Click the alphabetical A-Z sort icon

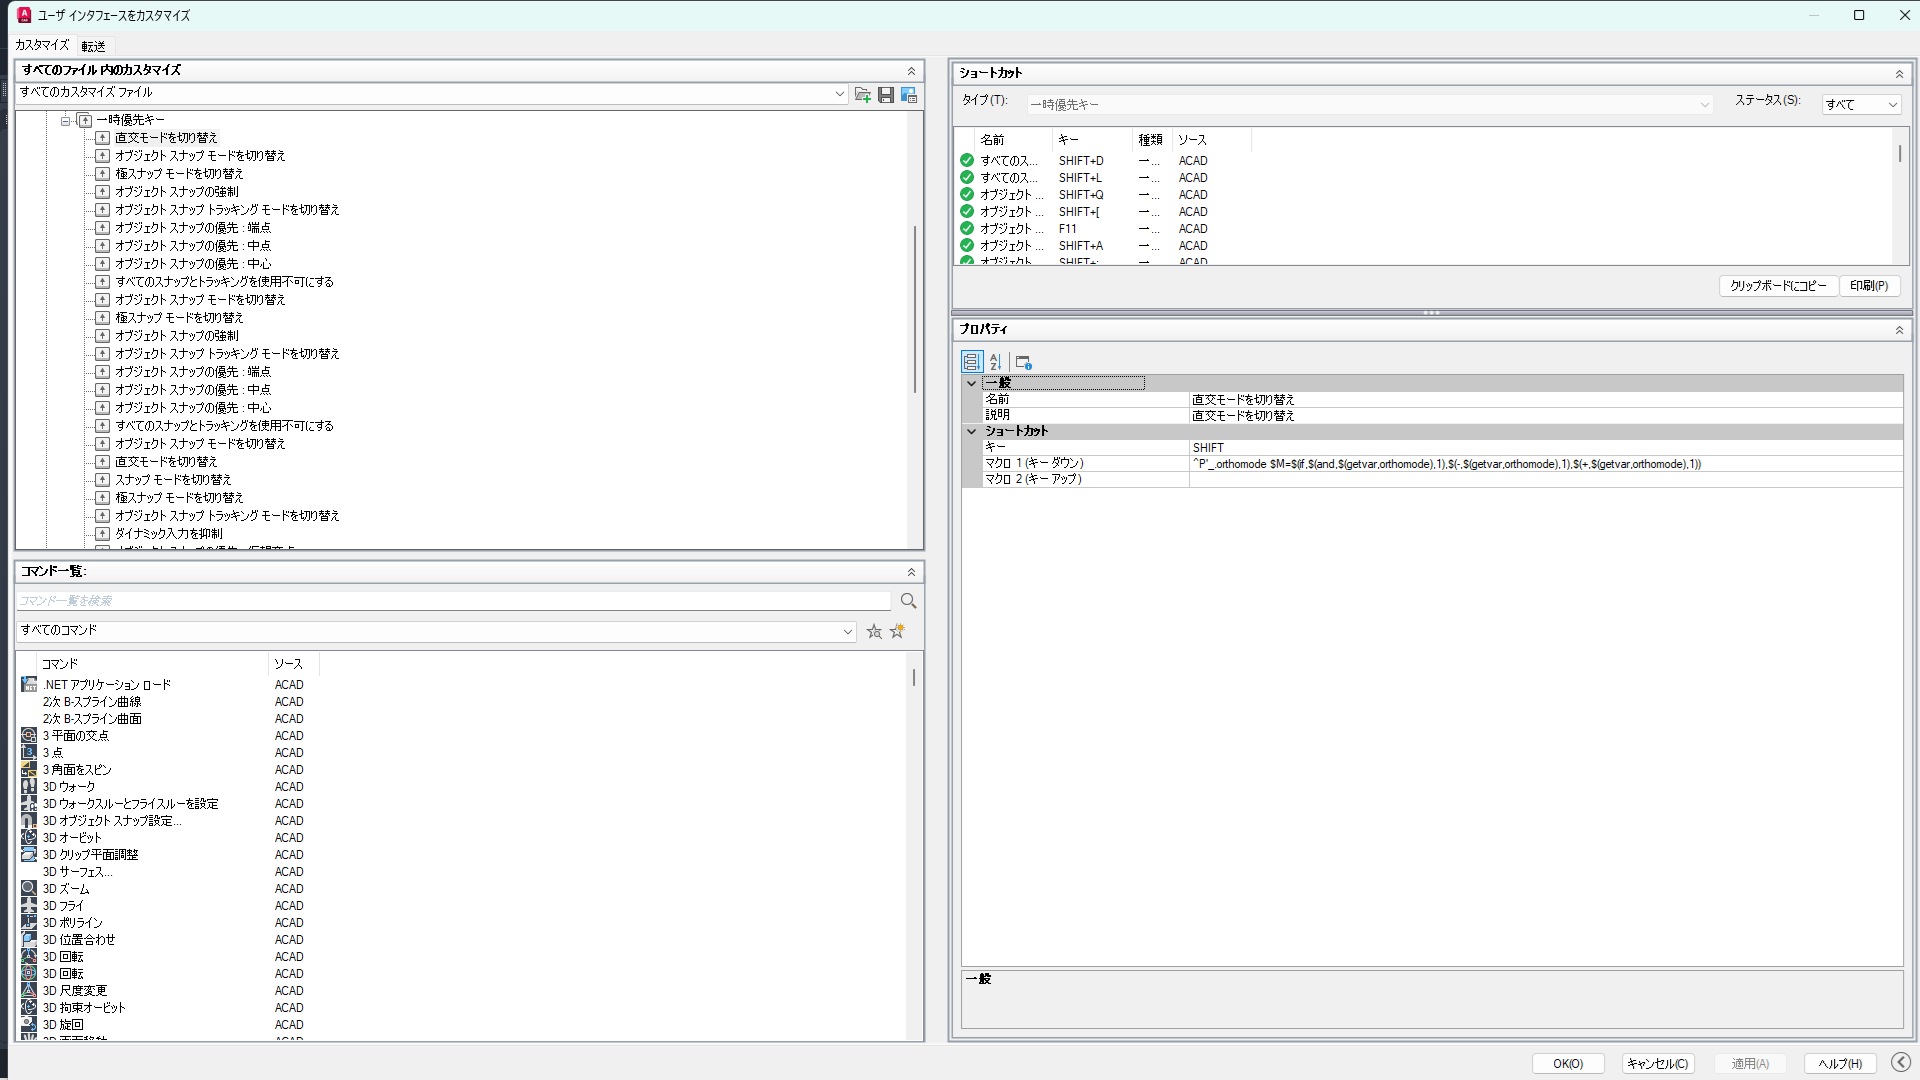[x=996, y=362]
